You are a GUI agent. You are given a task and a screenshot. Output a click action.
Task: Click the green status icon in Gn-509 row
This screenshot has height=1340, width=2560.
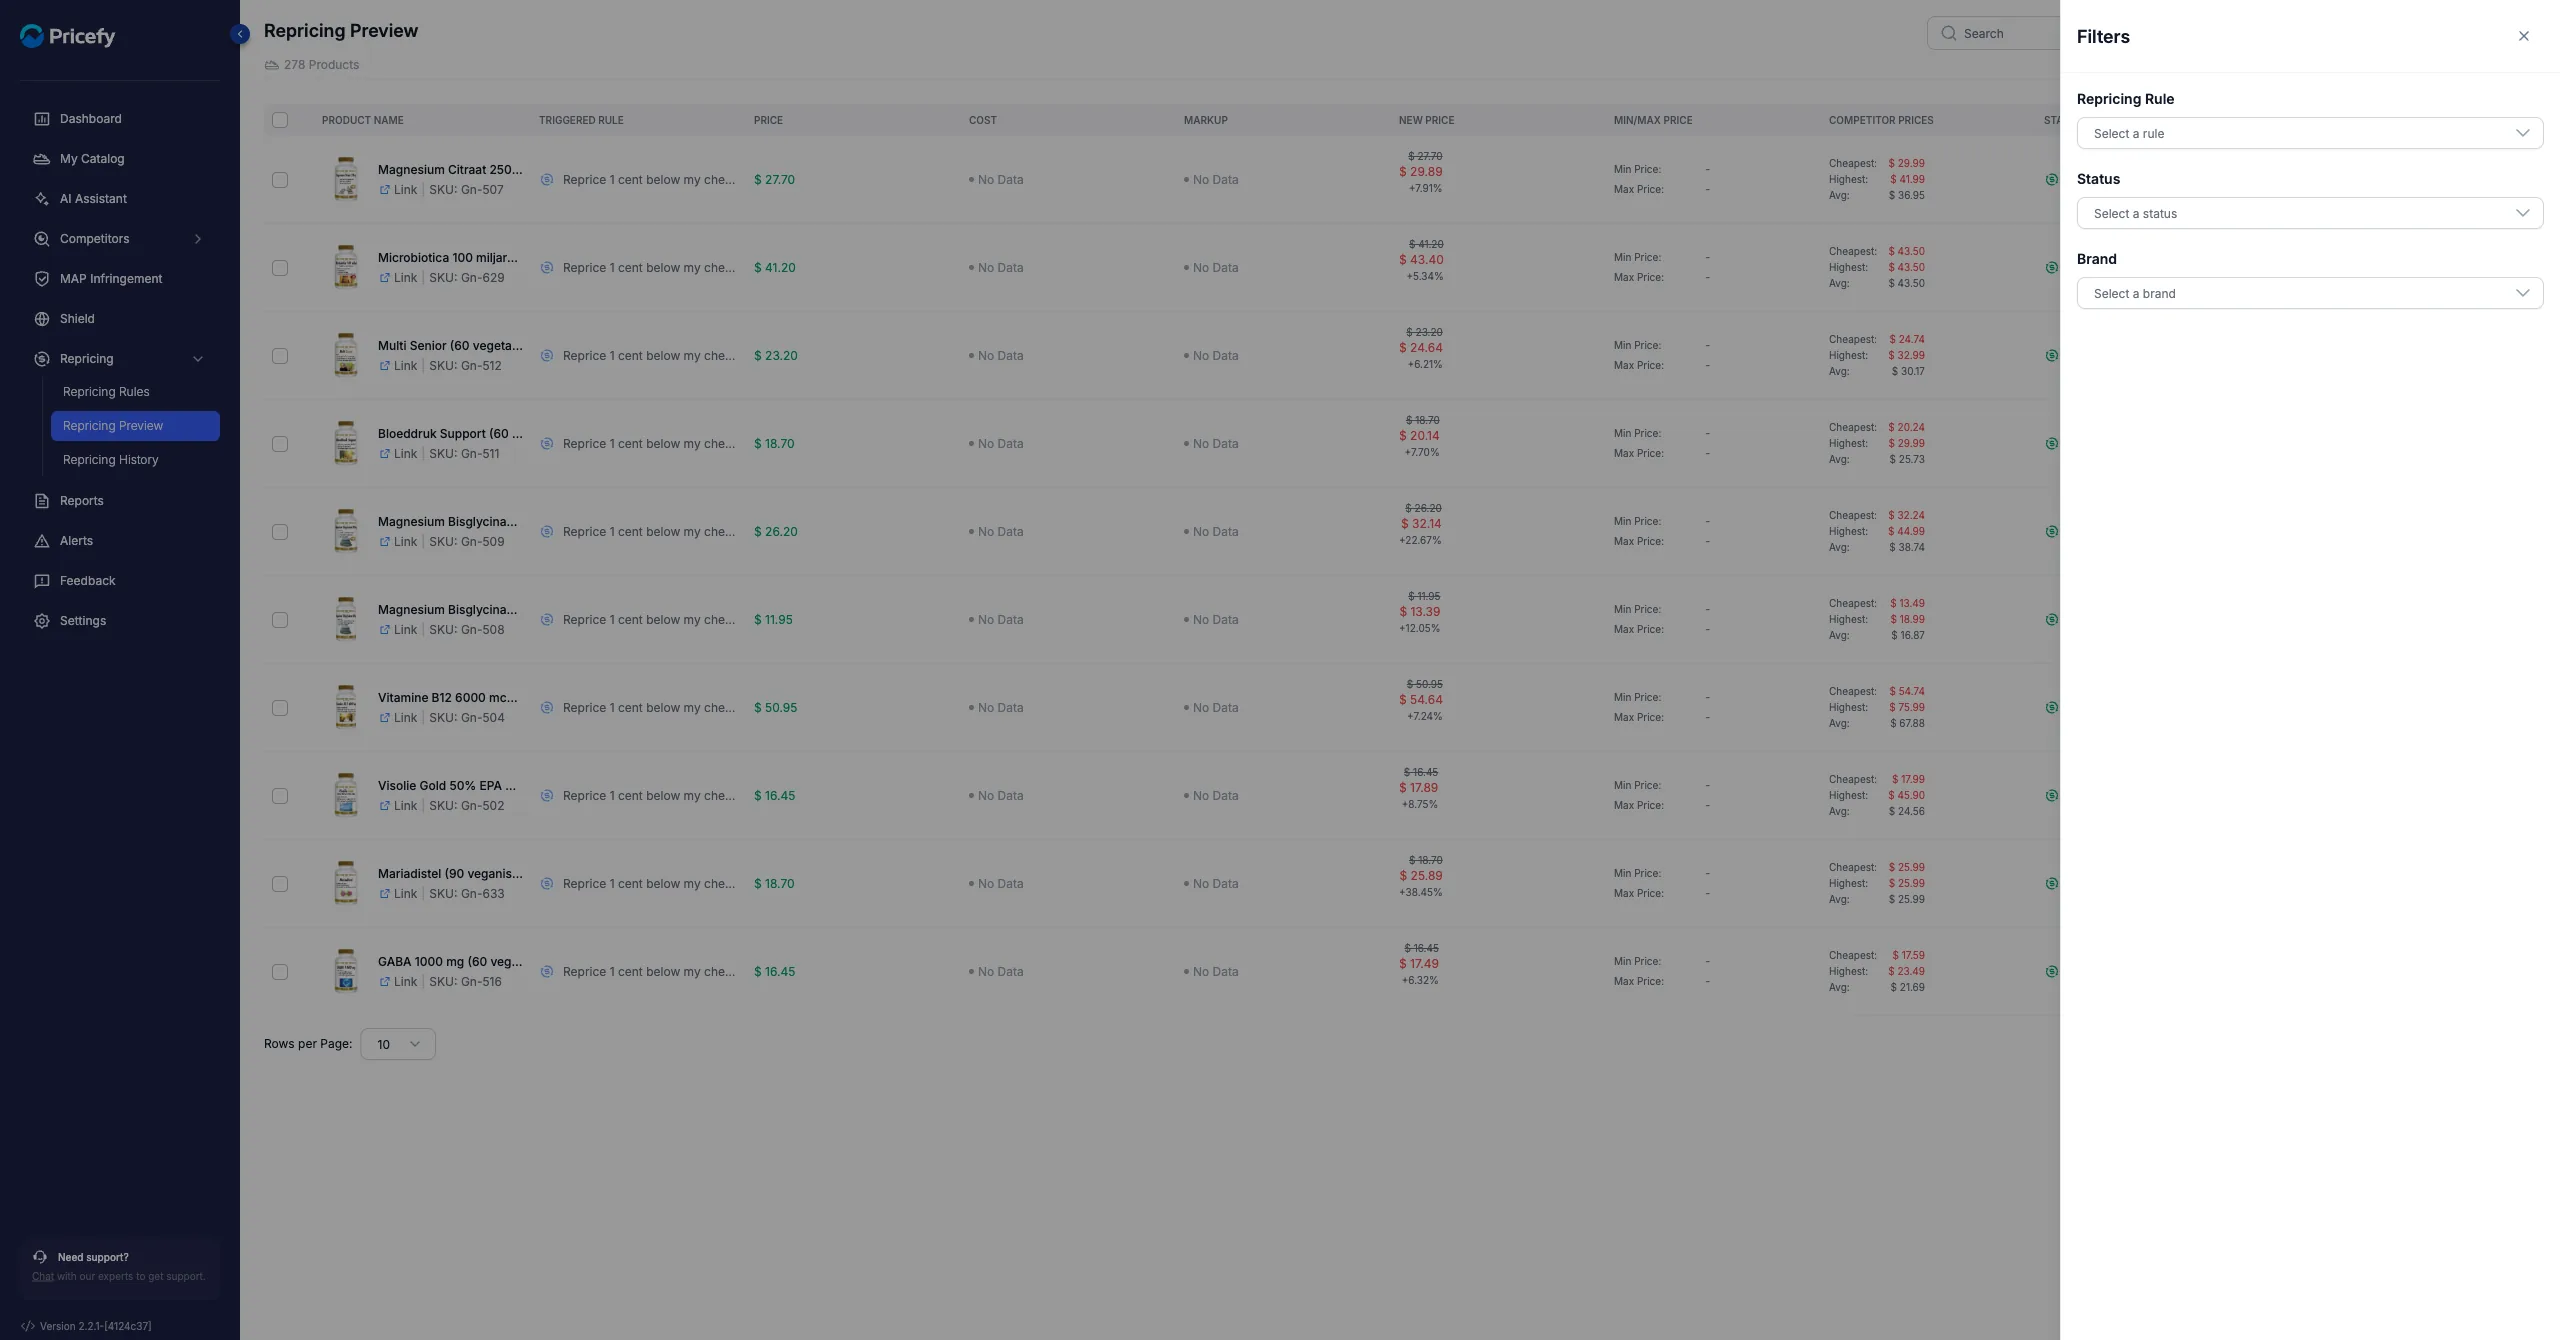pos(2052,532)
